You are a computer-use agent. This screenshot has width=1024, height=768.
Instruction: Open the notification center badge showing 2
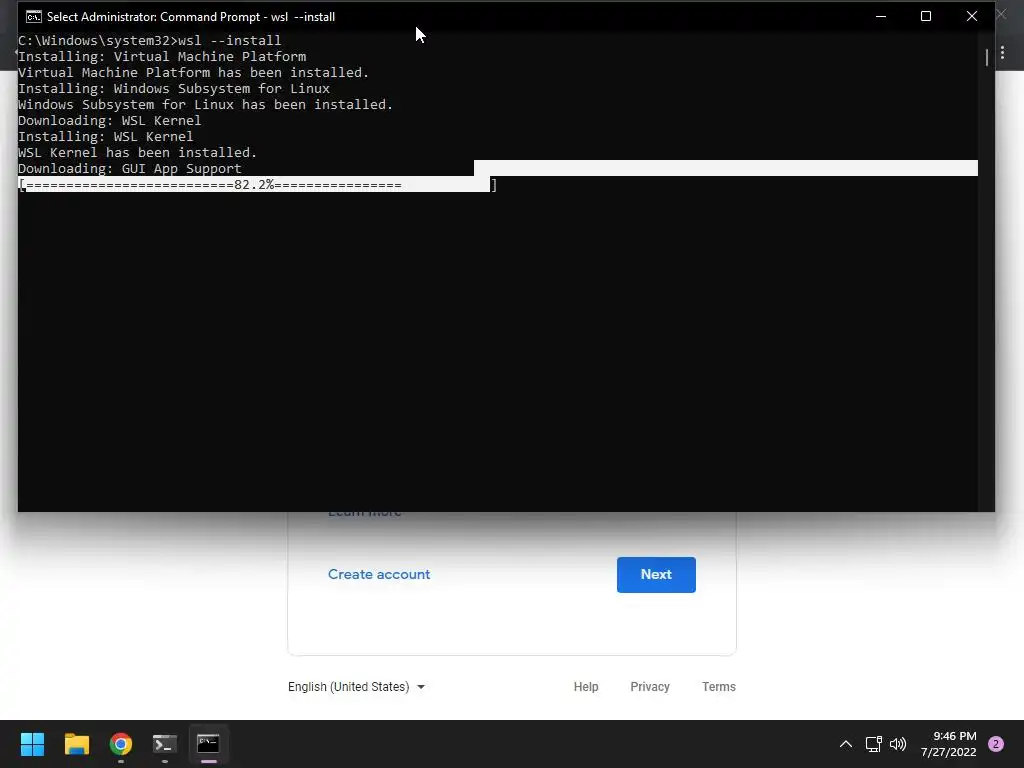pyautogui.click(x=996, y=744)
